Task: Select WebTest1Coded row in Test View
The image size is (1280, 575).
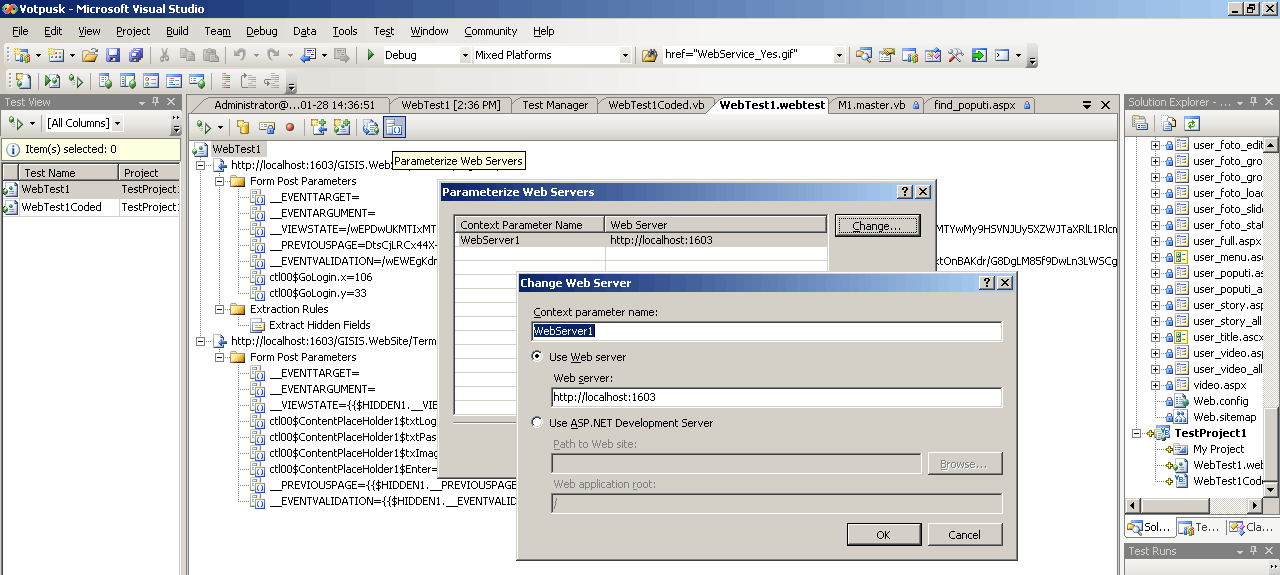Action: [91, 207]
